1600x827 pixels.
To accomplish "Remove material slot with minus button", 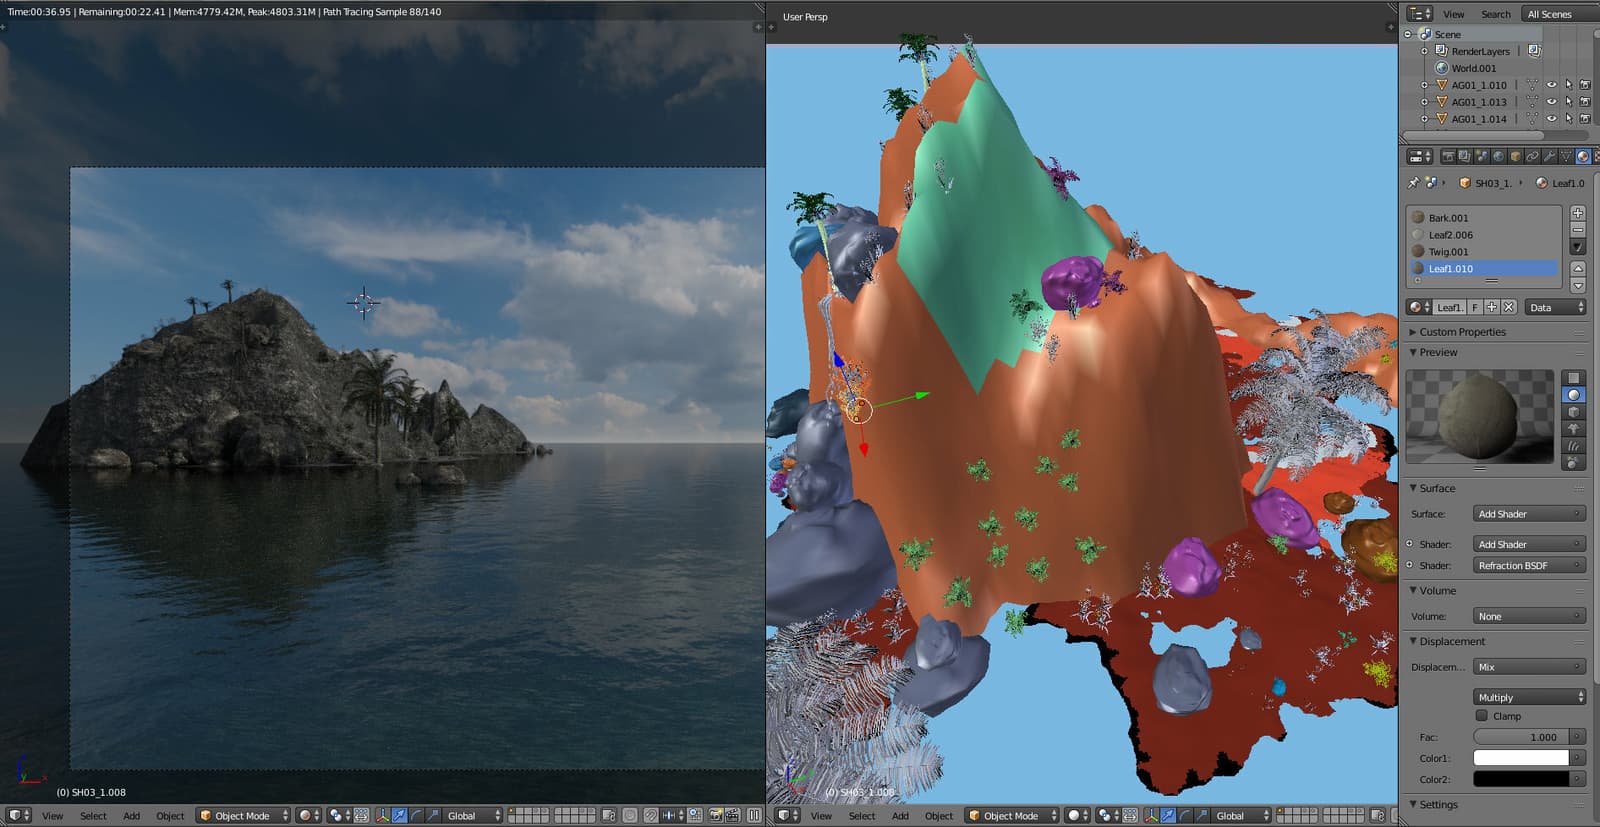I will pos(1578,230).
